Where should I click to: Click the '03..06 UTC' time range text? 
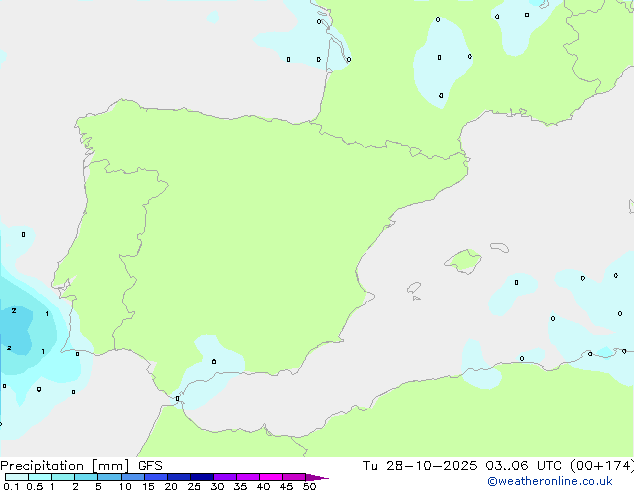[x=524, y=466]
